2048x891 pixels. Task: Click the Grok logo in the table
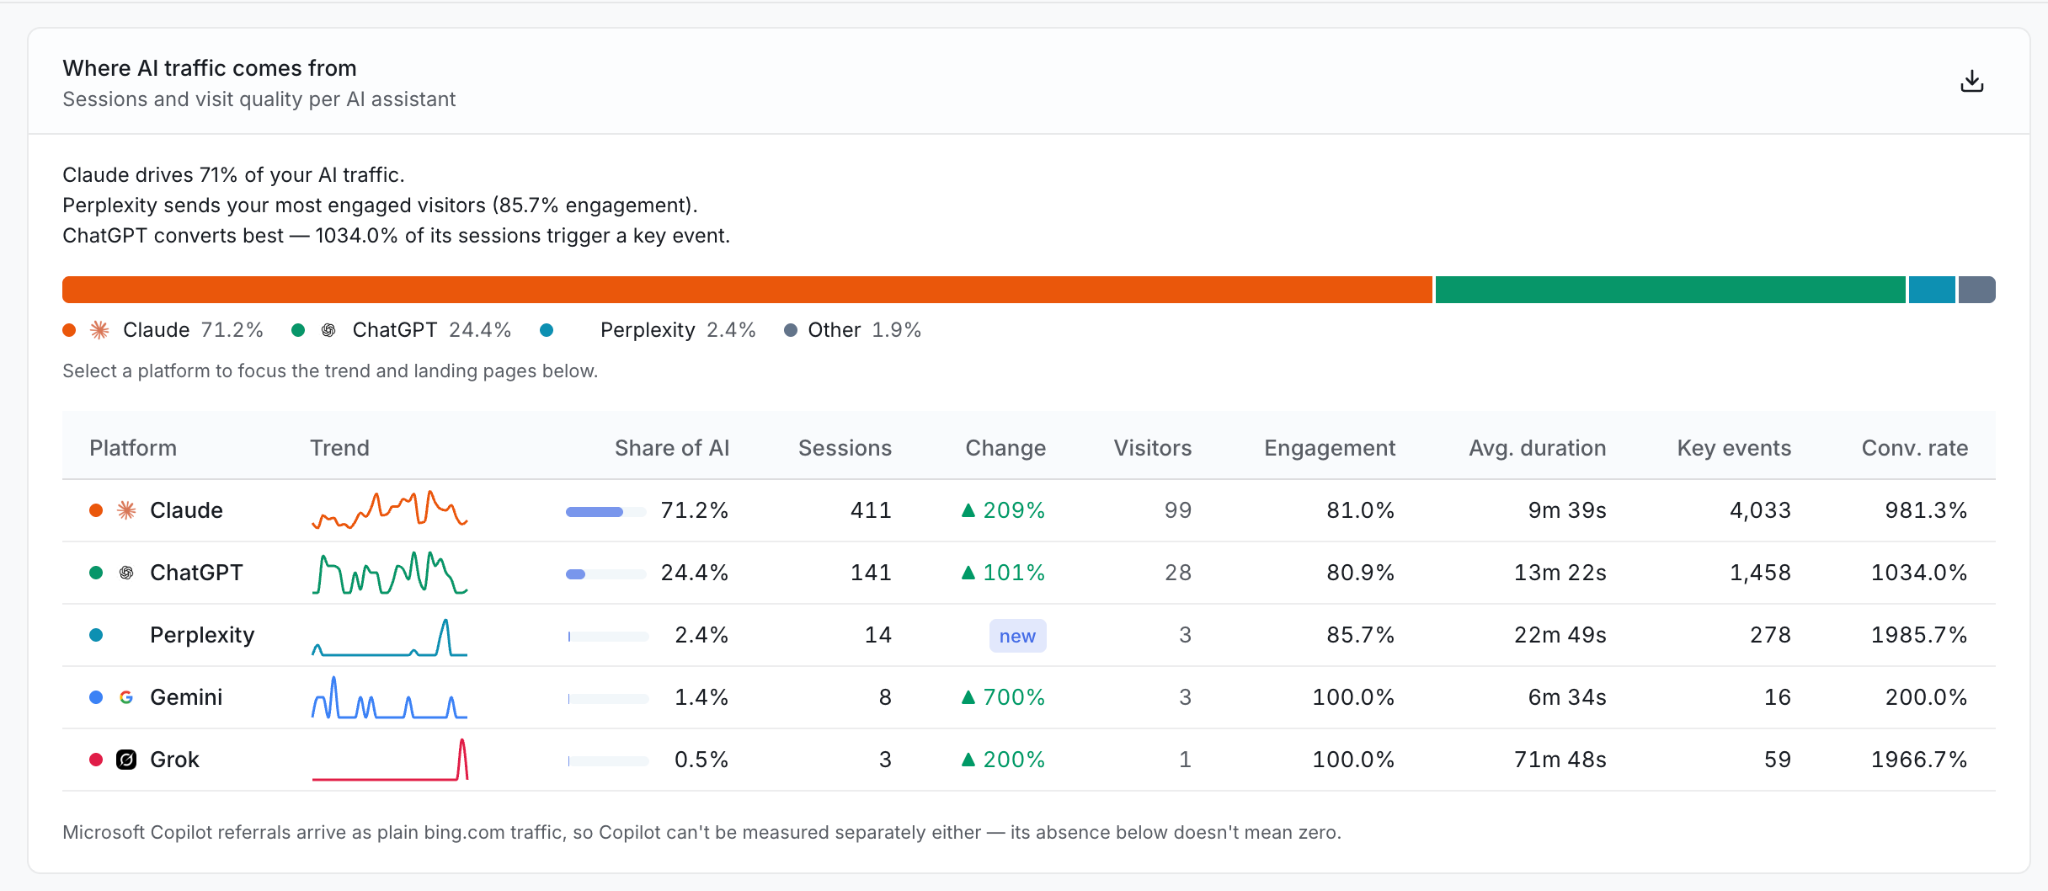coord(126,760)
